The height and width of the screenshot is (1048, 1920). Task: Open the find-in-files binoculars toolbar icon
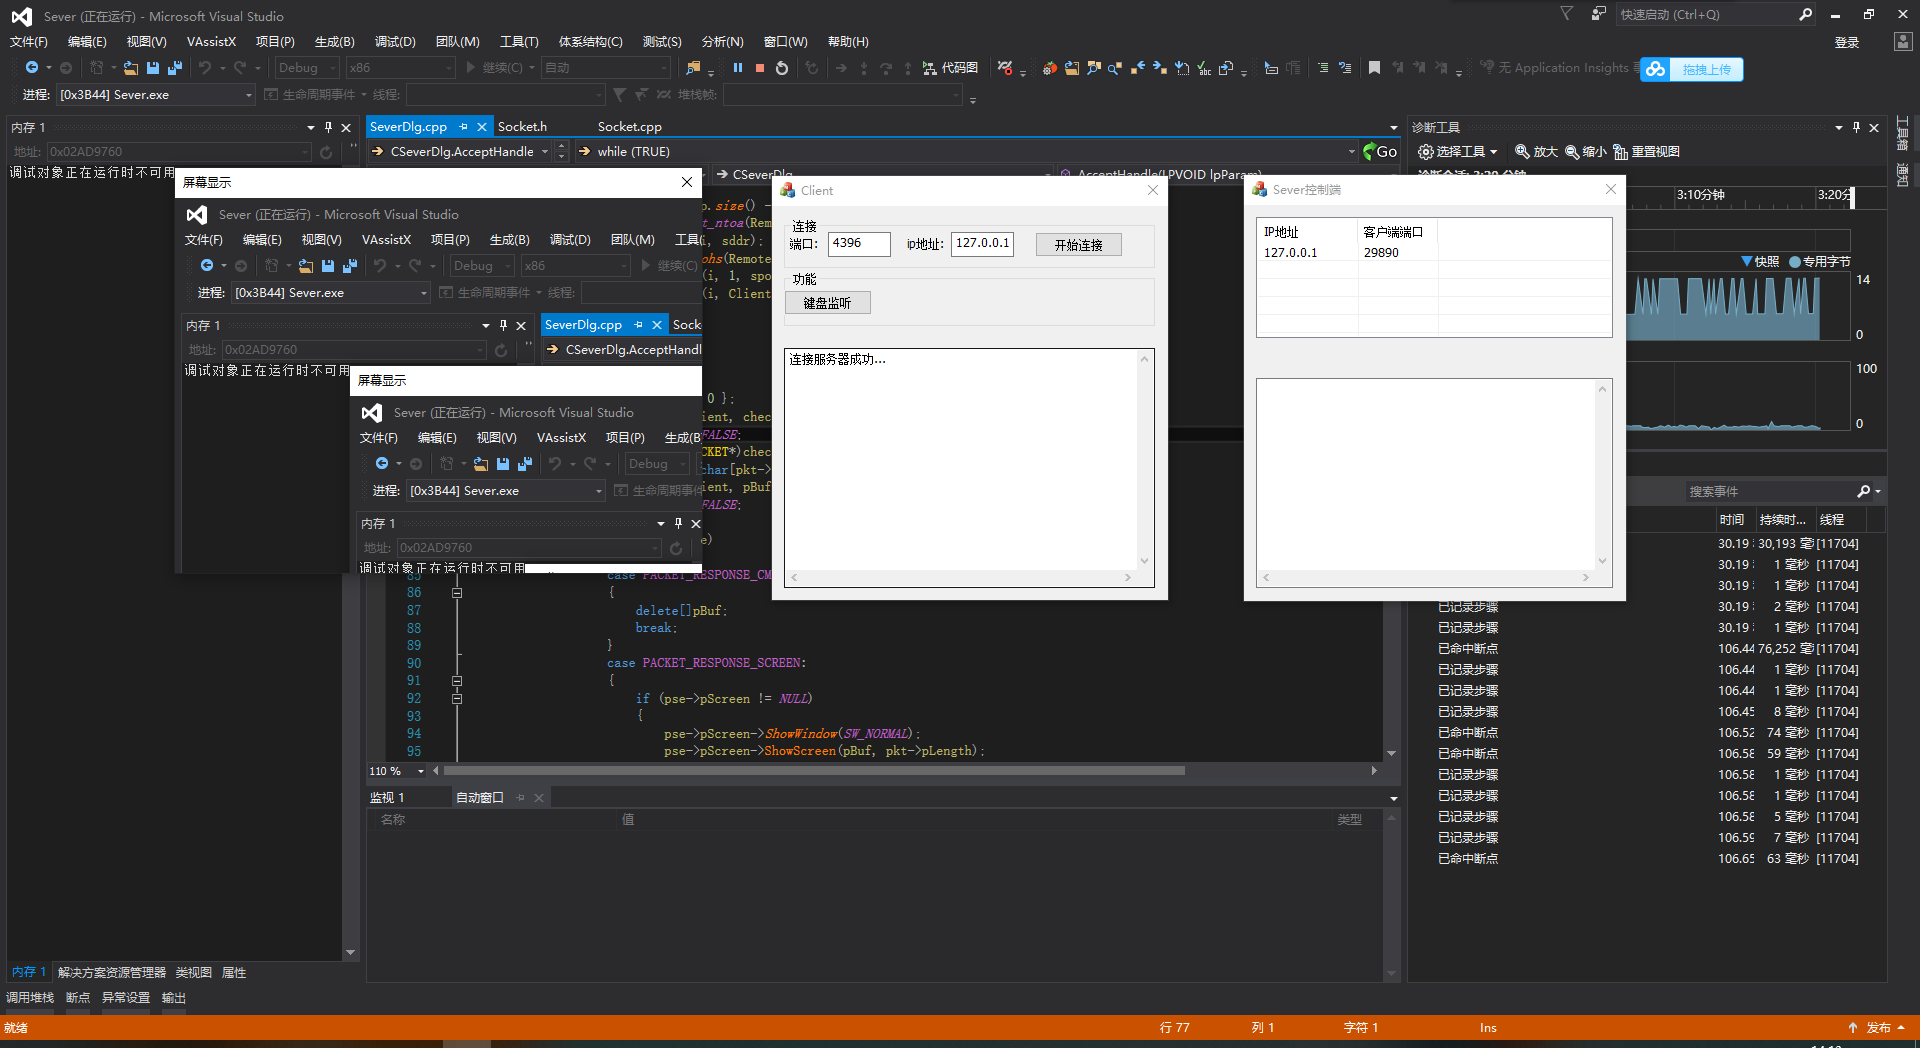pos(693,68)
